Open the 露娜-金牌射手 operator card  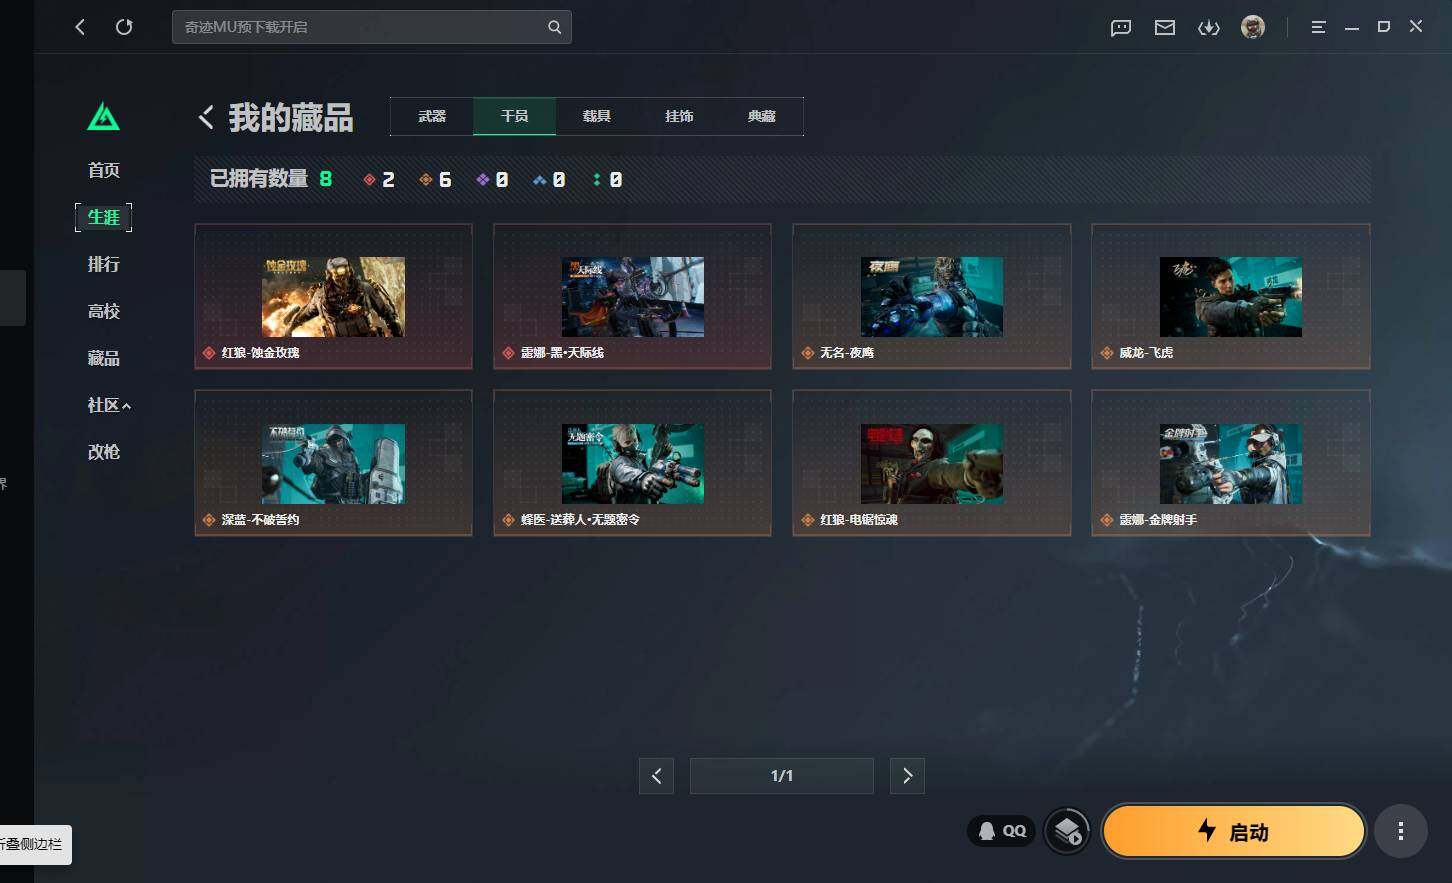[1231, 463]
